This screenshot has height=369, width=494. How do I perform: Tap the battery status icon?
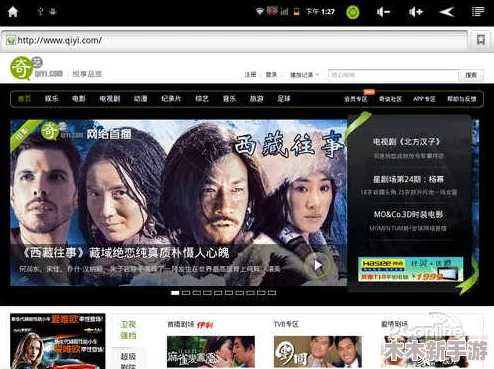click(296, 12)
